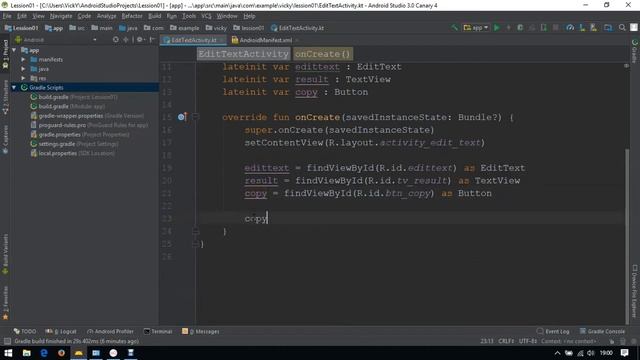Hide the Project panel via hide icon
The image size is (640, 360).
(x=152, y=40)
